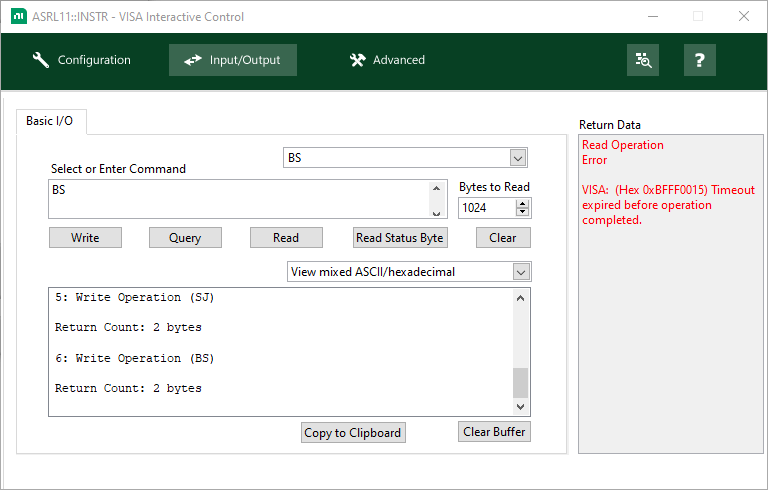
Task: Copy buffer with Copy to Clipboard
Action: (x=353, y=433)
